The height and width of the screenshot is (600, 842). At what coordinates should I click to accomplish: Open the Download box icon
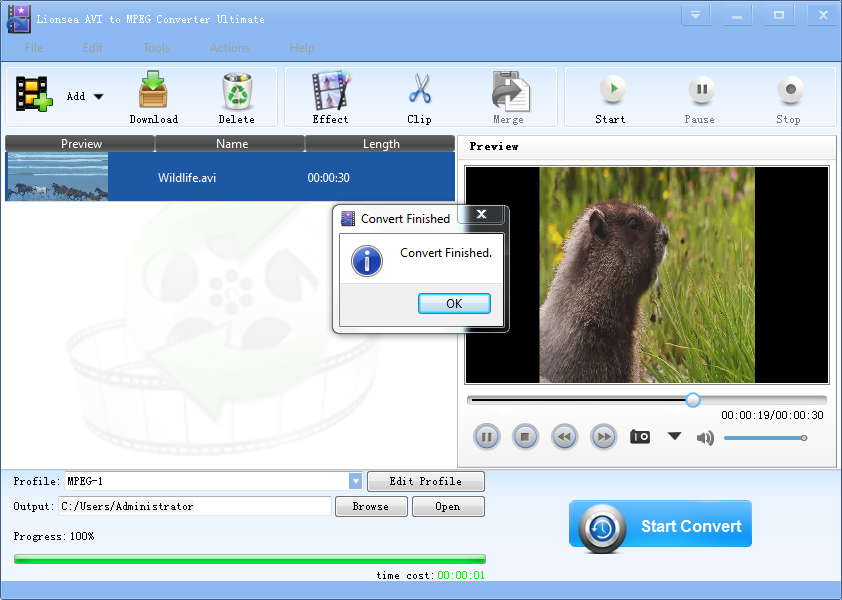coord(153,90)
